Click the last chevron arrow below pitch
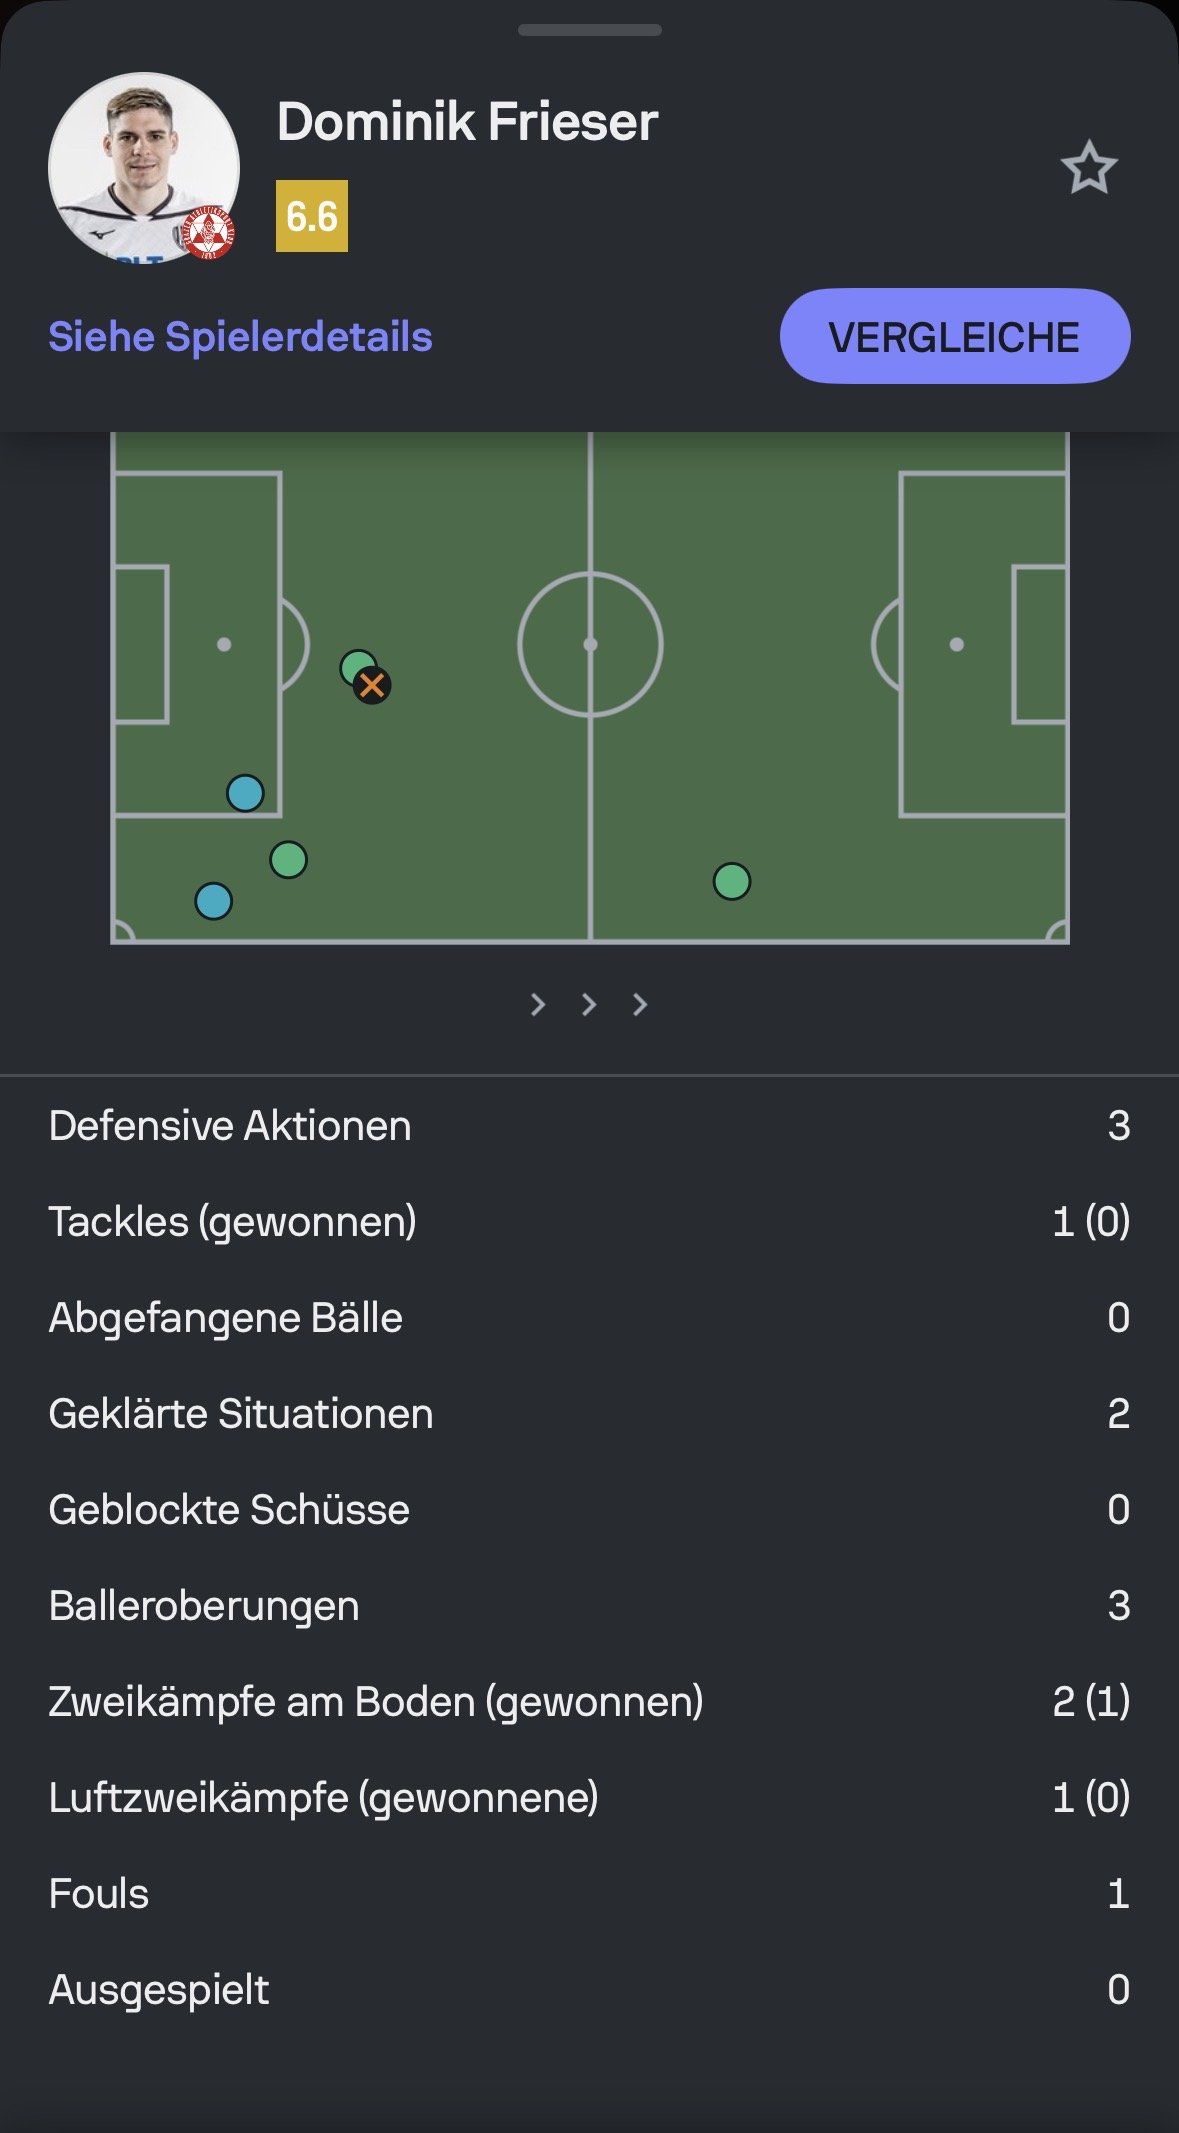Viewport: 1179px width, 2133px height. [x=640, y=1004]
